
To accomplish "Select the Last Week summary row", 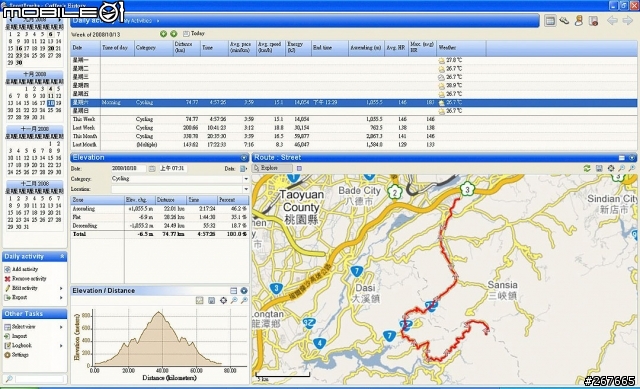I will click(x=353, y=128).
